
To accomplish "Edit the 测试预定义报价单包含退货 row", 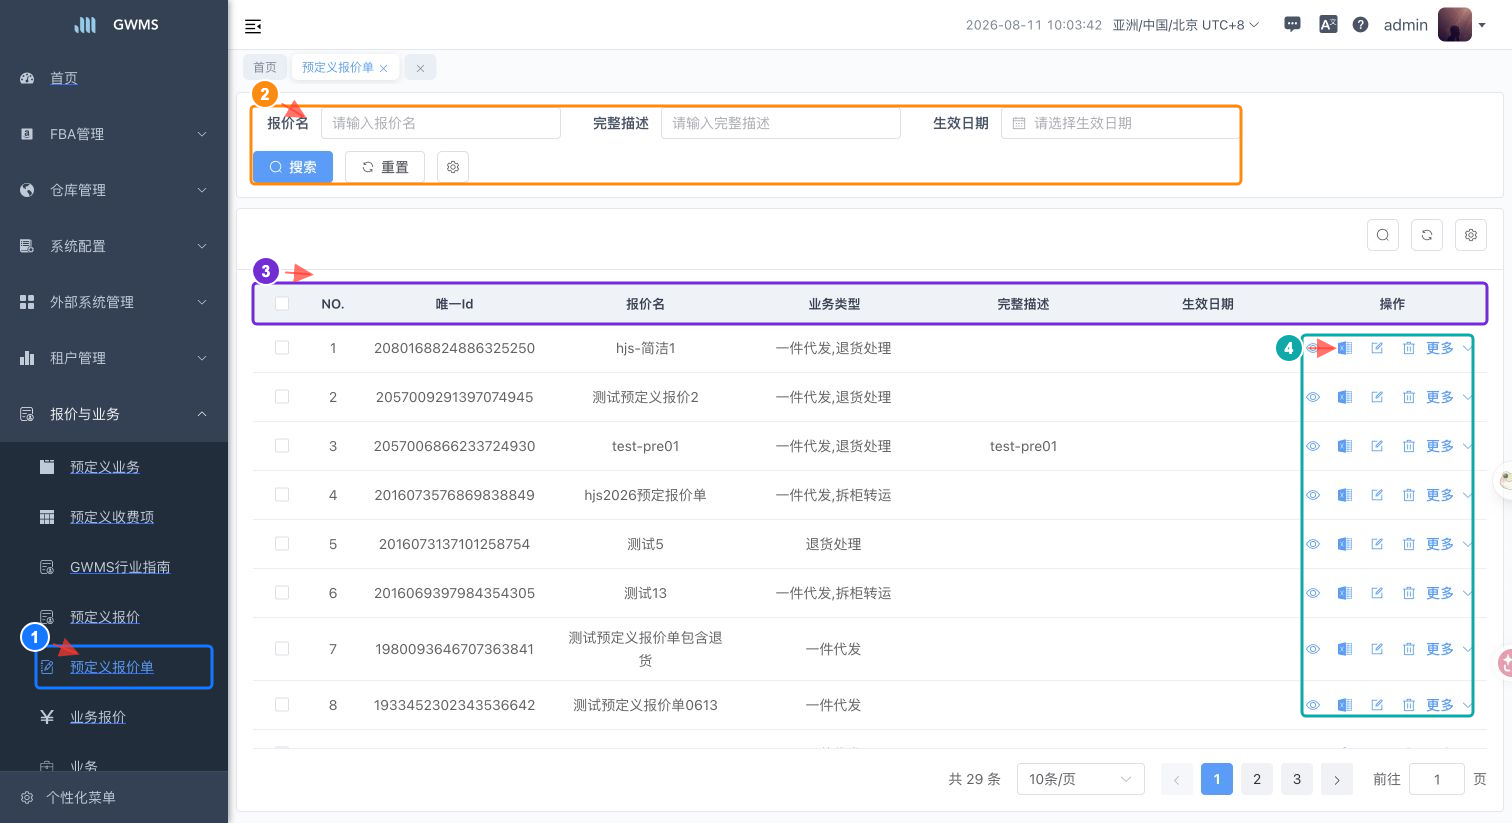I will (x=1377, y=649).
